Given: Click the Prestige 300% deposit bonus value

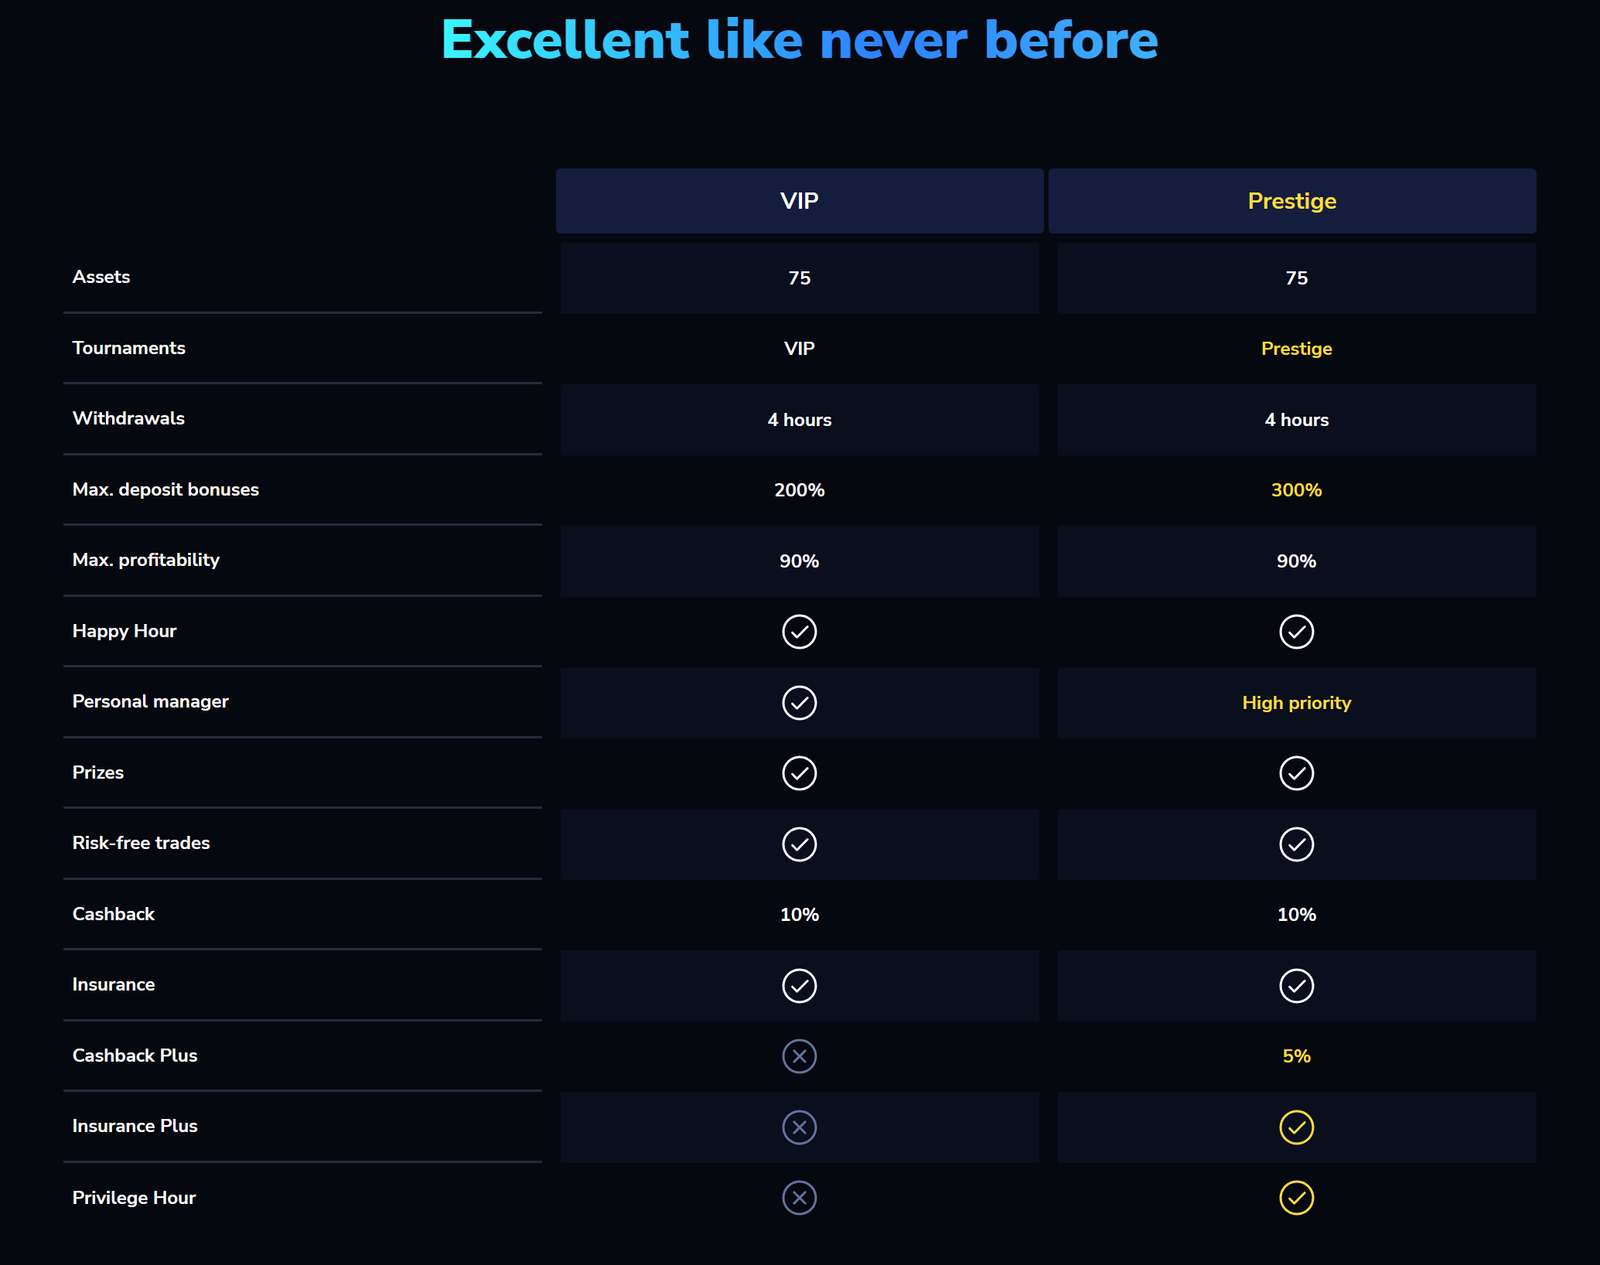Looking at the screenshot, I should click(x=1296, y=490).
